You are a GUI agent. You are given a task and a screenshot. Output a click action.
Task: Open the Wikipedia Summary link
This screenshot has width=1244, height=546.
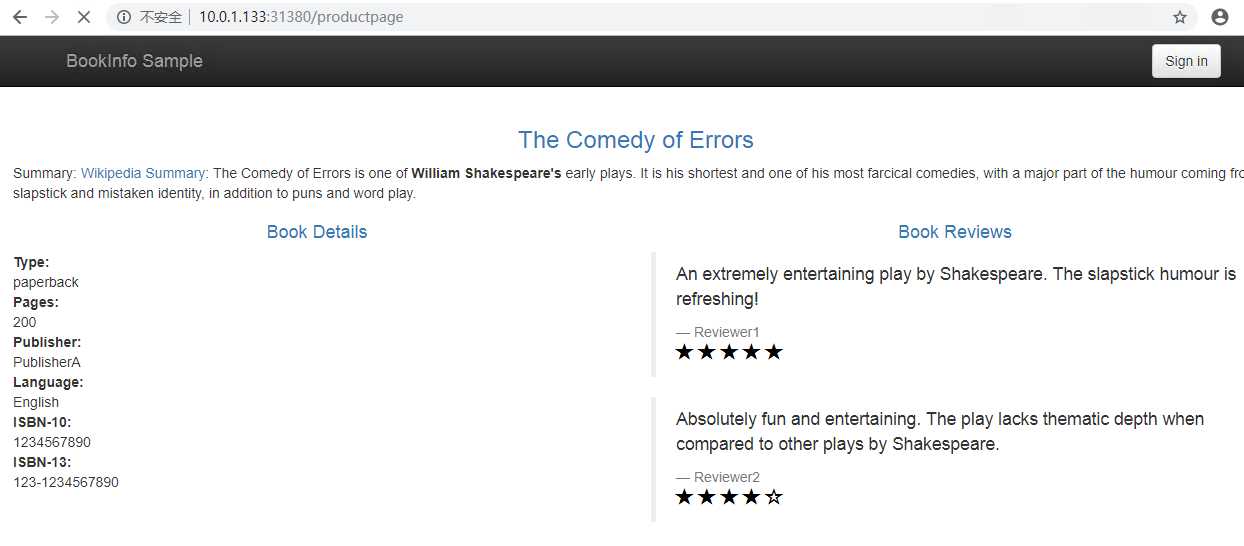[x=143, y=173]
